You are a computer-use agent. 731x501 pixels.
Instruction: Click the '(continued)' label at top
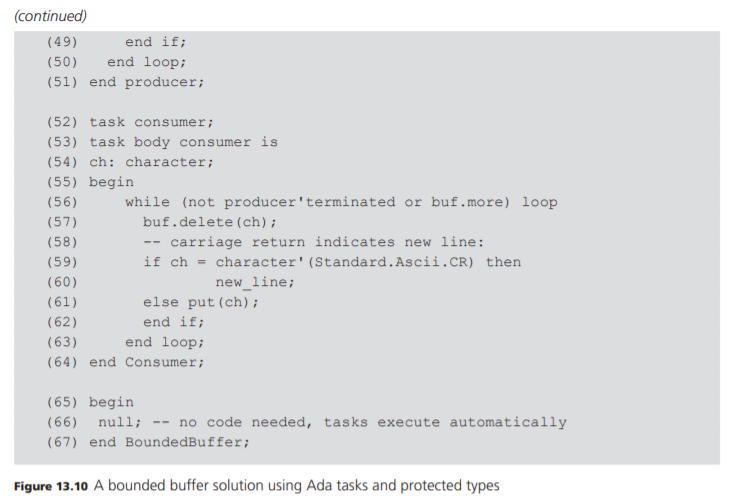tap(50, 16)
